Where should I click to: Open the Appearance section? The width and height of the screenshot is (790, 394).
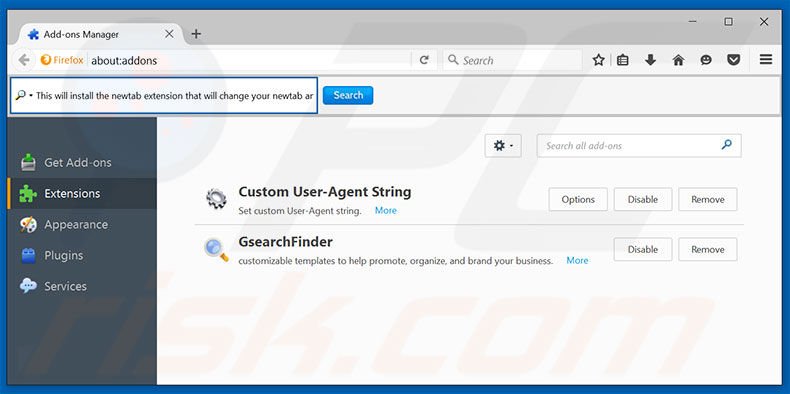tap(82, 224)
